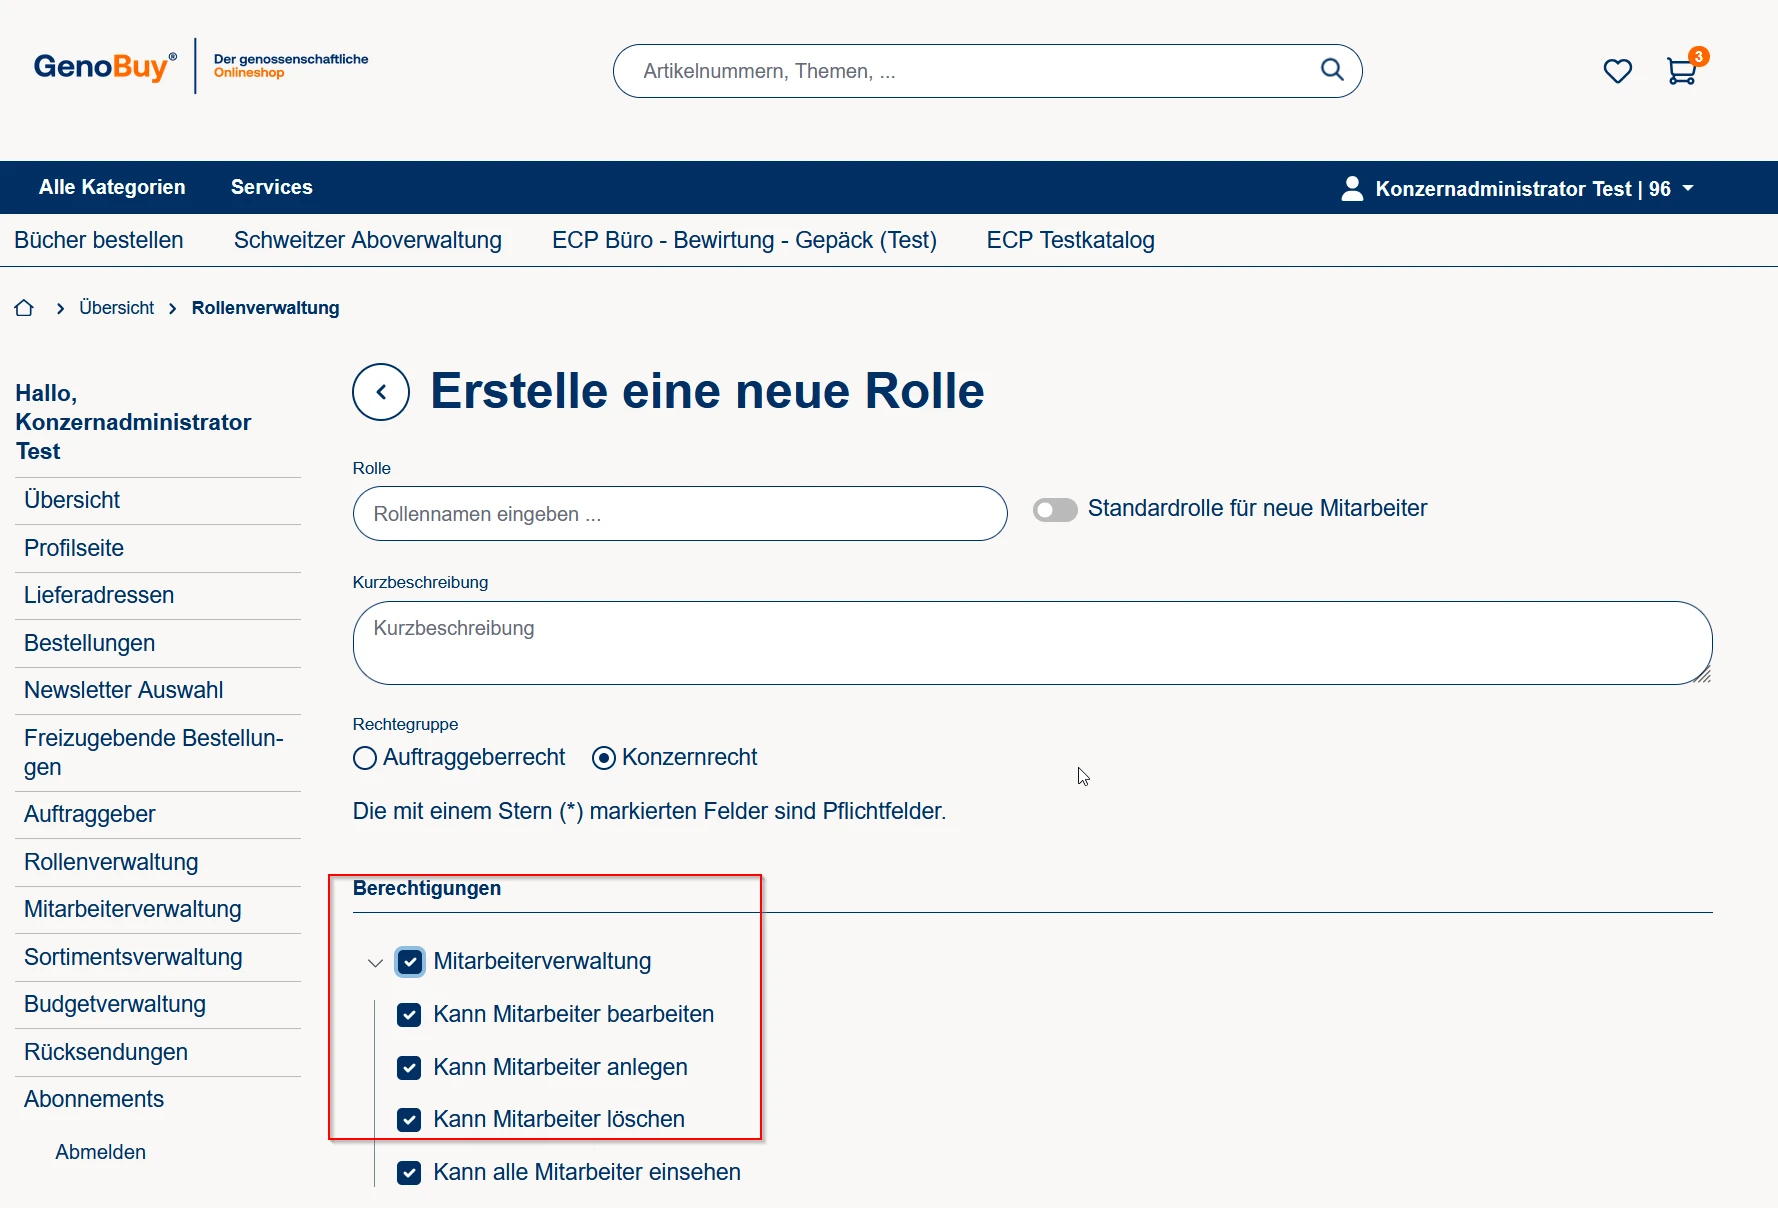Open the shopping cart icon
1778x1208 pixels.
1682,71
